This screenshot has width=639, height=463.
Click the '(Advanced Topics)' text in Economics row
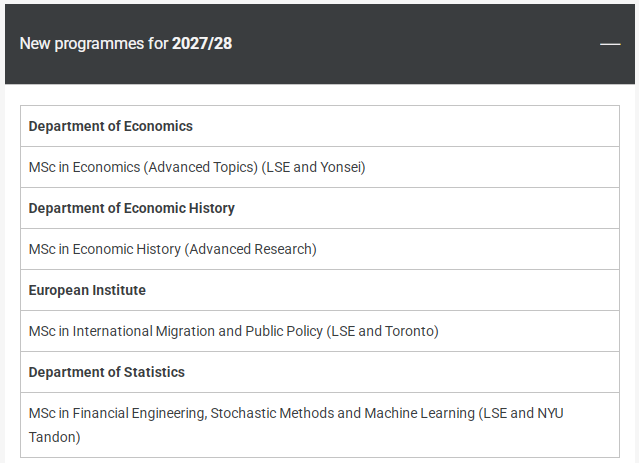[201, 168]
